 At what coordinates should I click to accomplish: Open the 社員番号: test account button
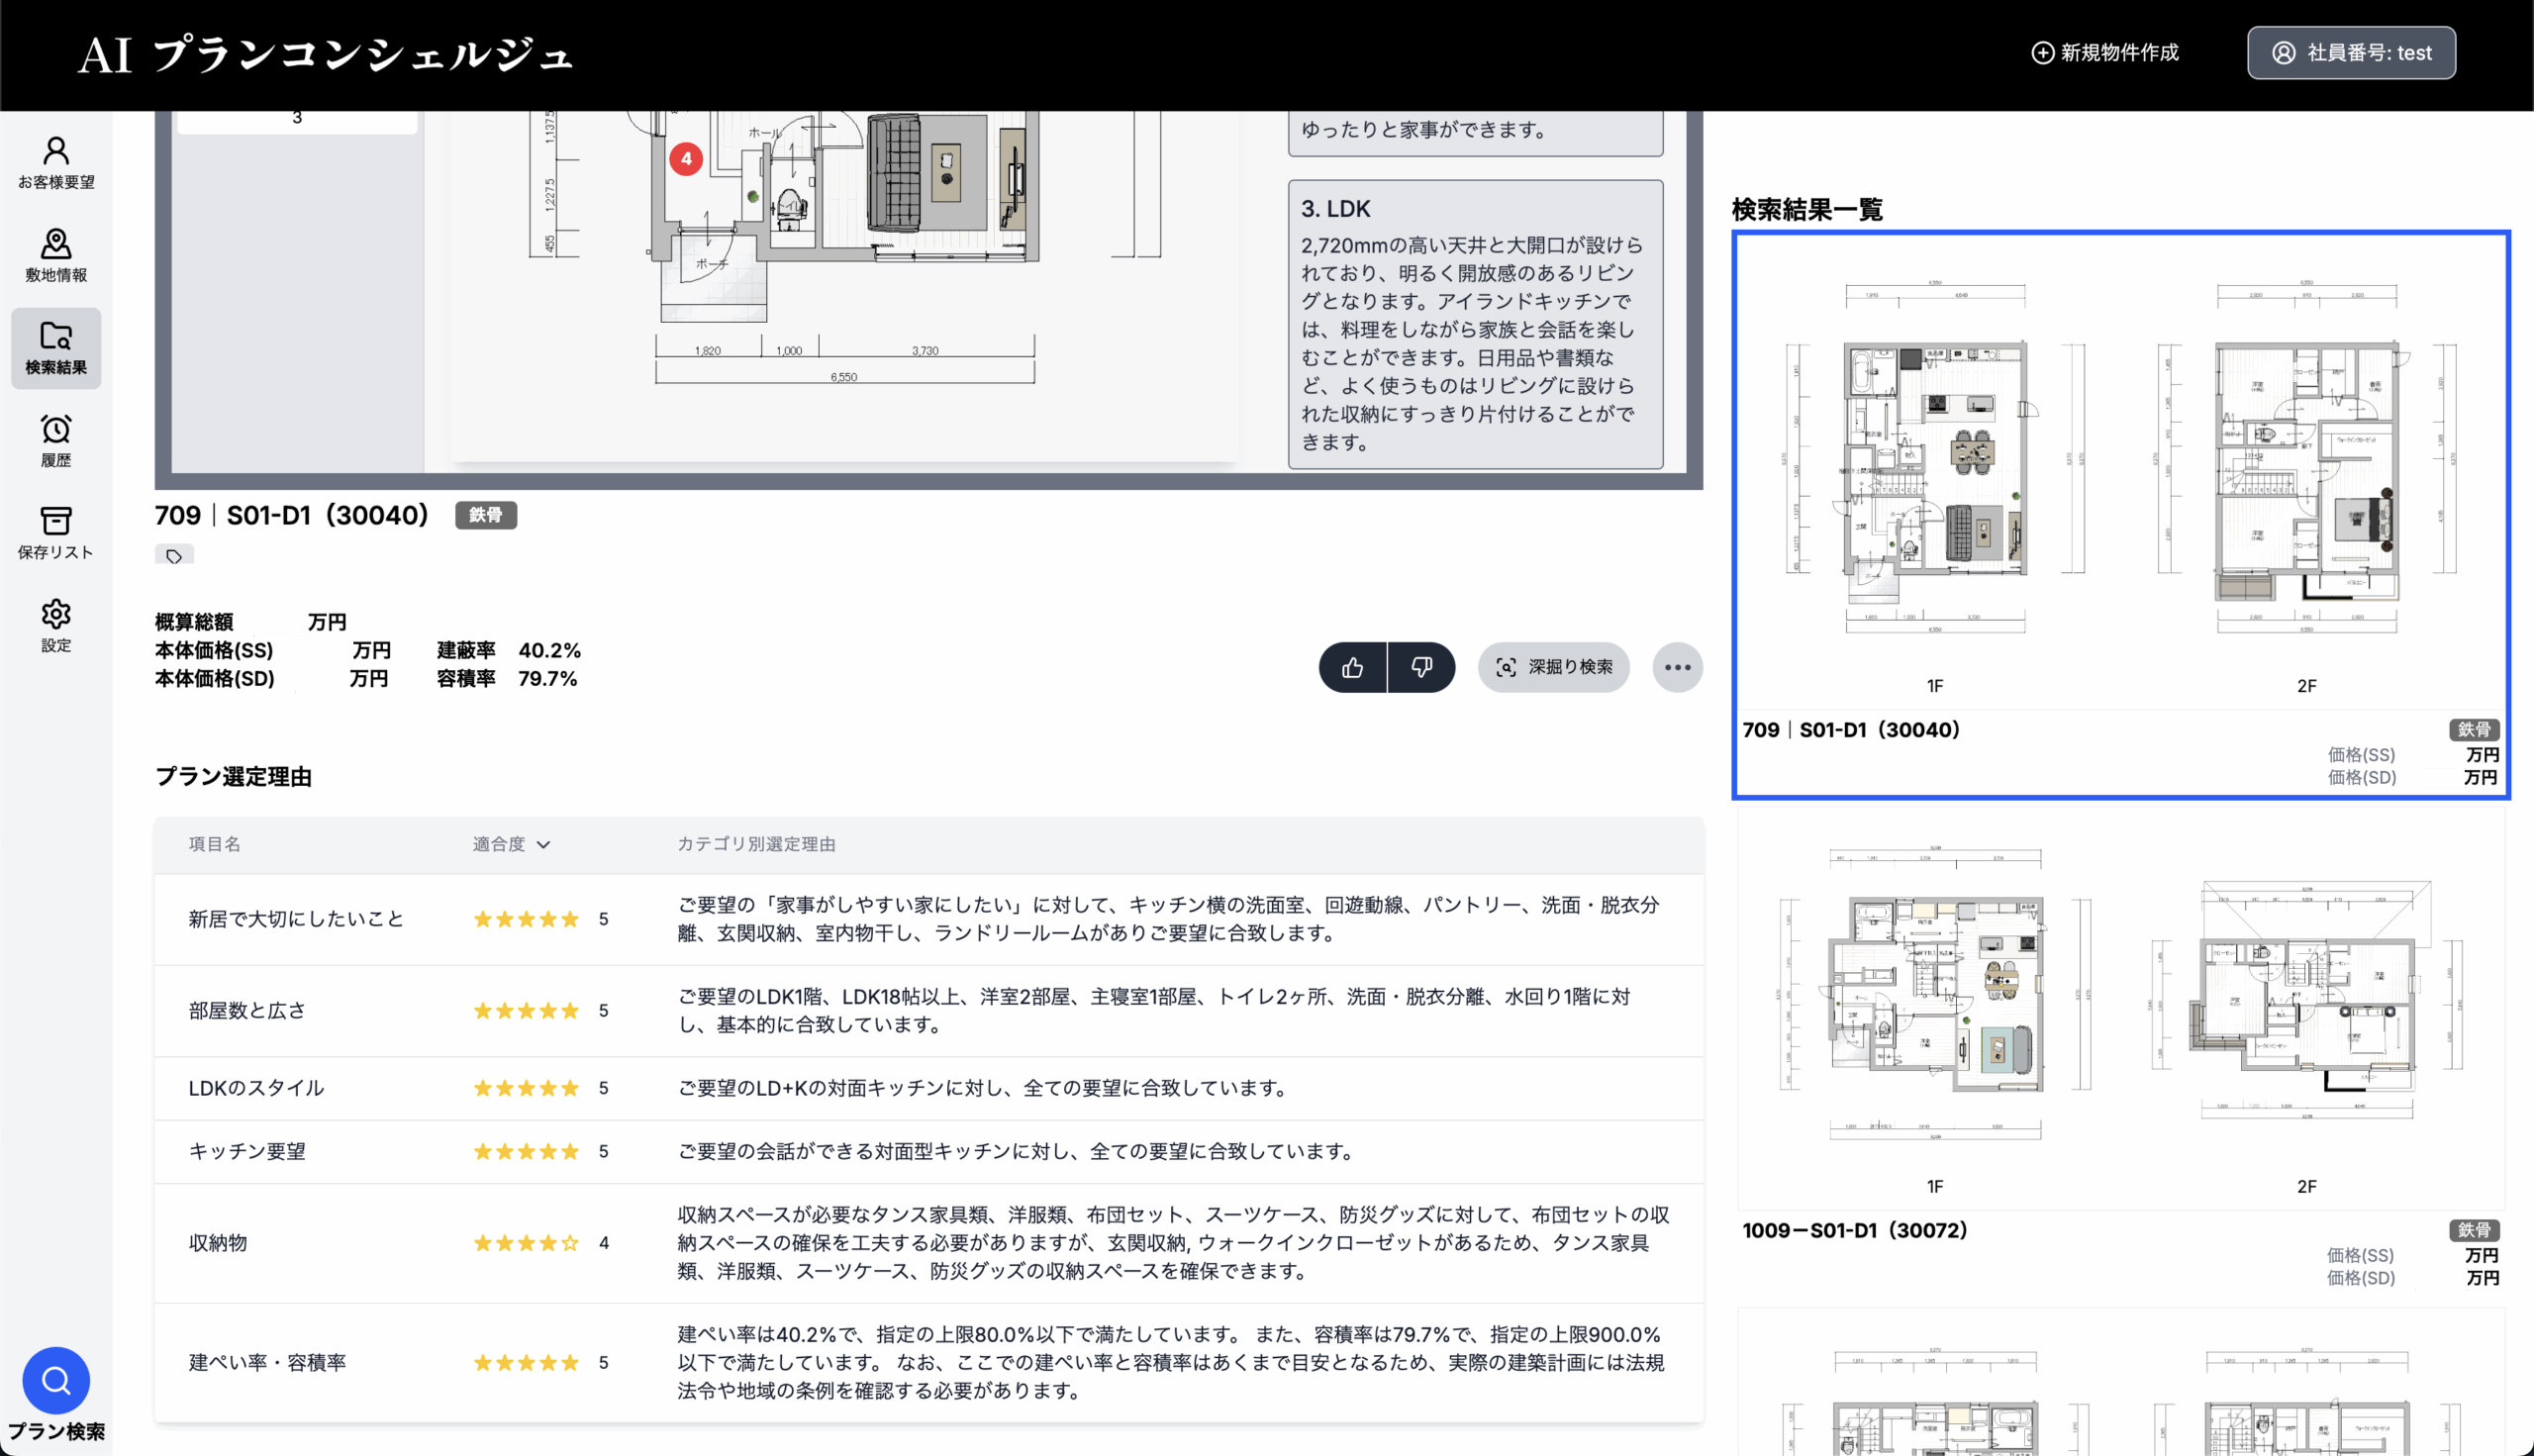coord(2350,53)
